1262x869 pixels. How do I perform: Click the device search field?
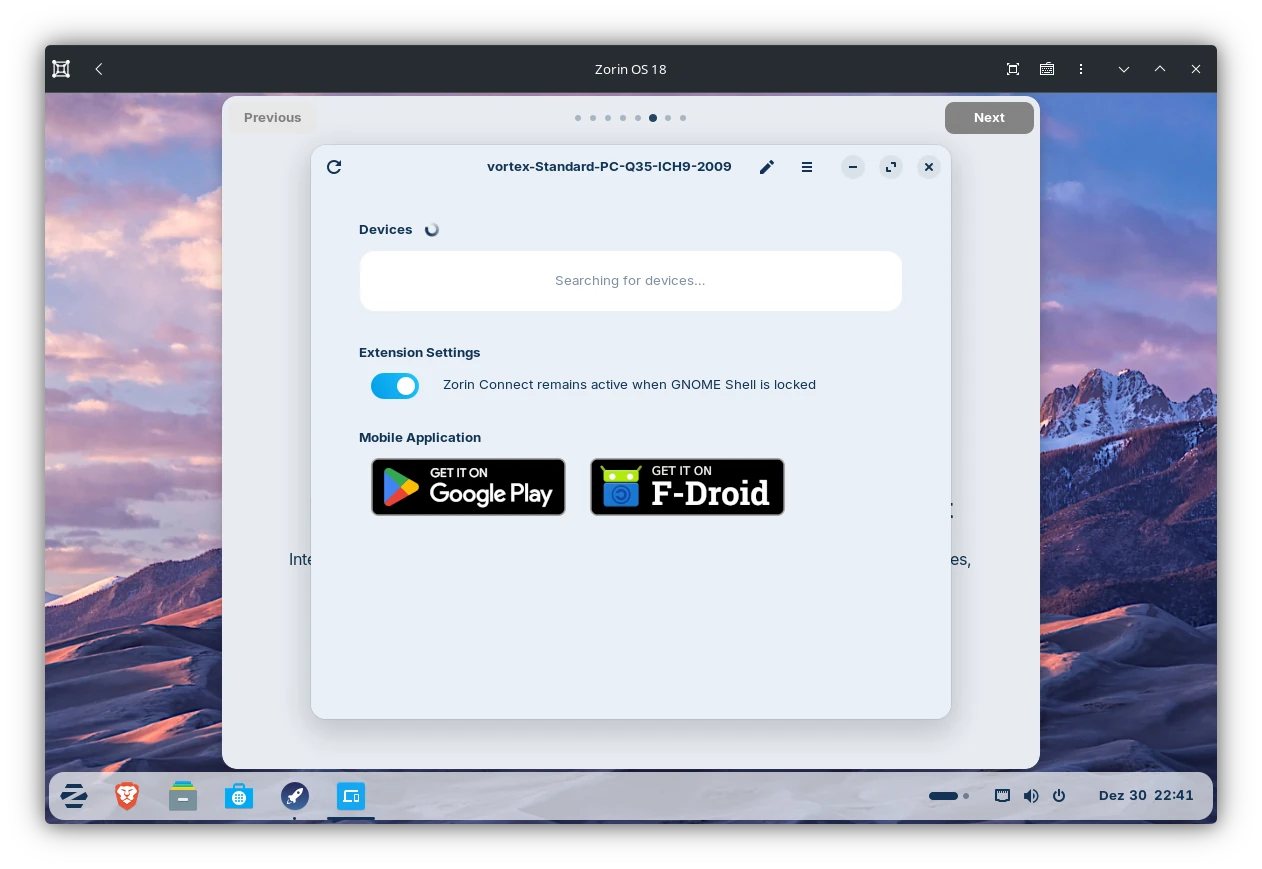tap(630, 281)
